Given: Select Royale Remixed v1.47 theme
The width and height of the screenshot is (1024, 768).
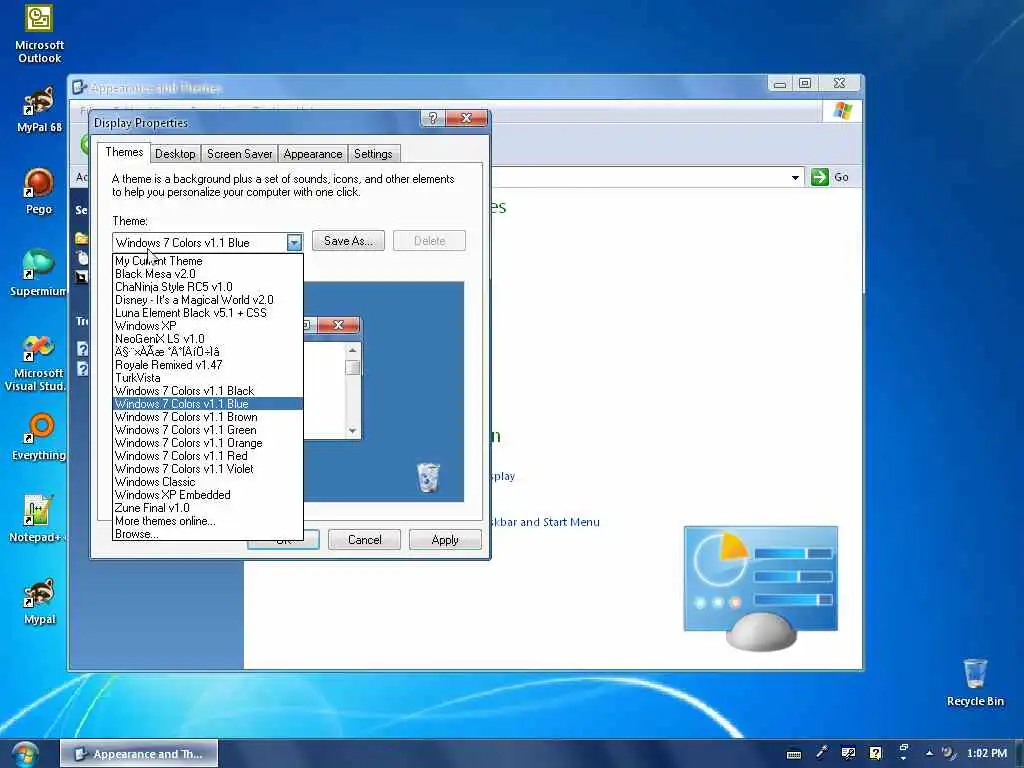Looking at the screenshot, I should 208,365.
